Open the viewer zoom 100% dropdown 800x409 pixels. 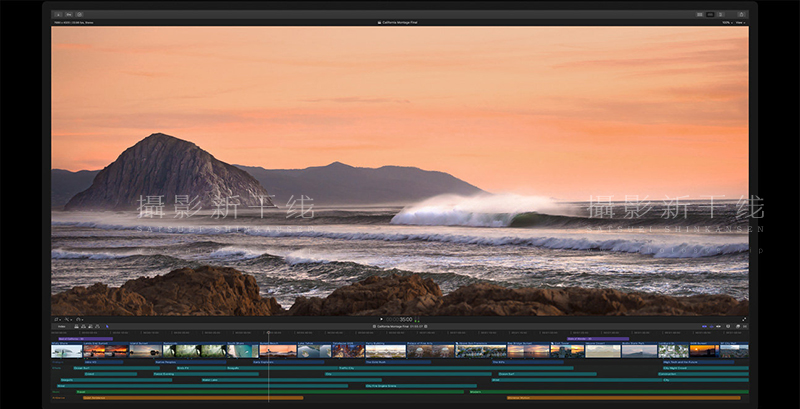[x=728, y=22]
